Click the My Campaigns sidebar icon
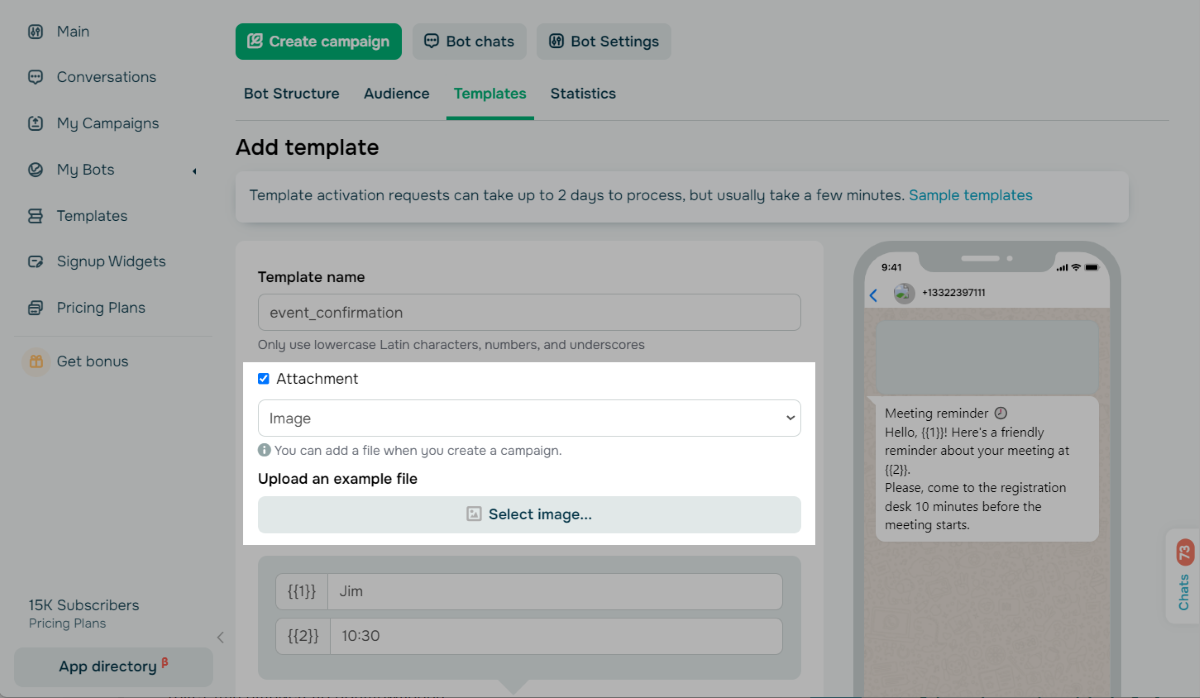 (x=36, y=124)
